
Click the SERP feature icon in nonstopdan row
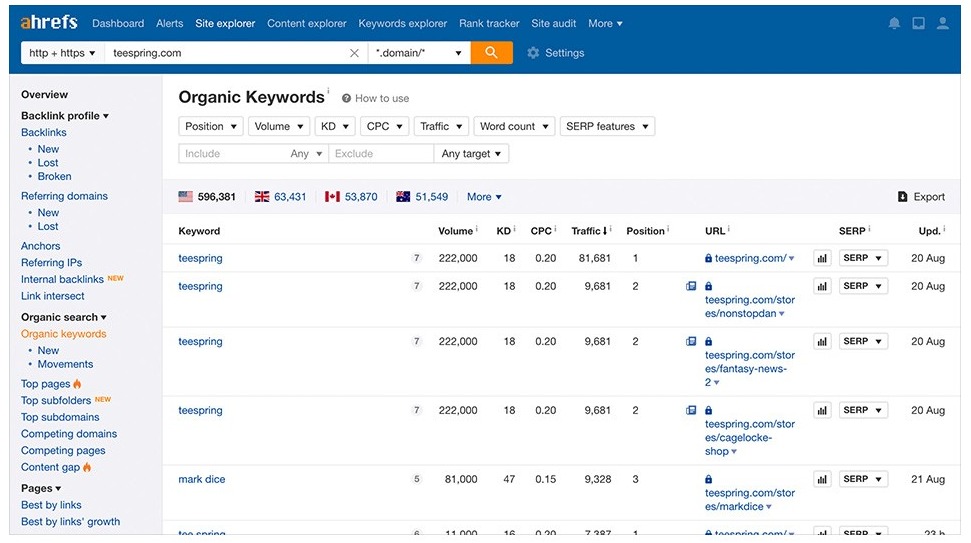(691, 286)
